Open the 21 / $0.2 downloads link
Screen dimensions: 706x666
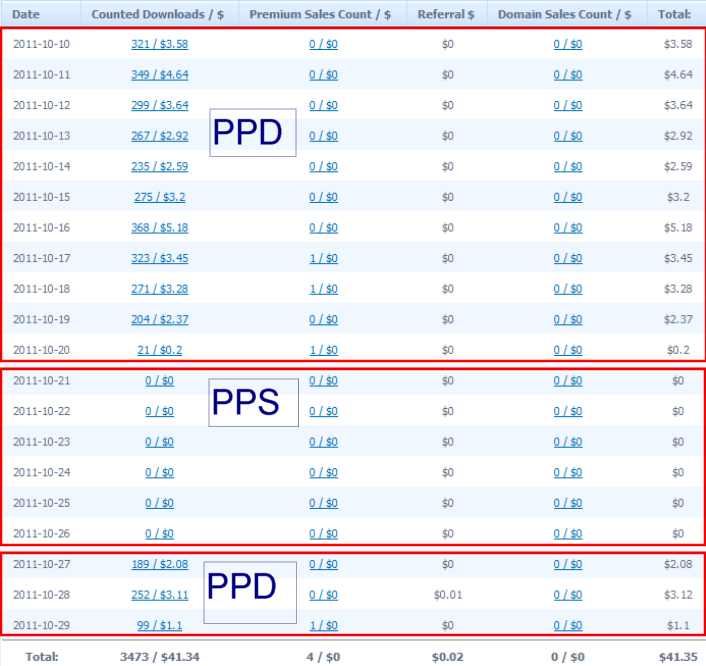coord(160,350)
